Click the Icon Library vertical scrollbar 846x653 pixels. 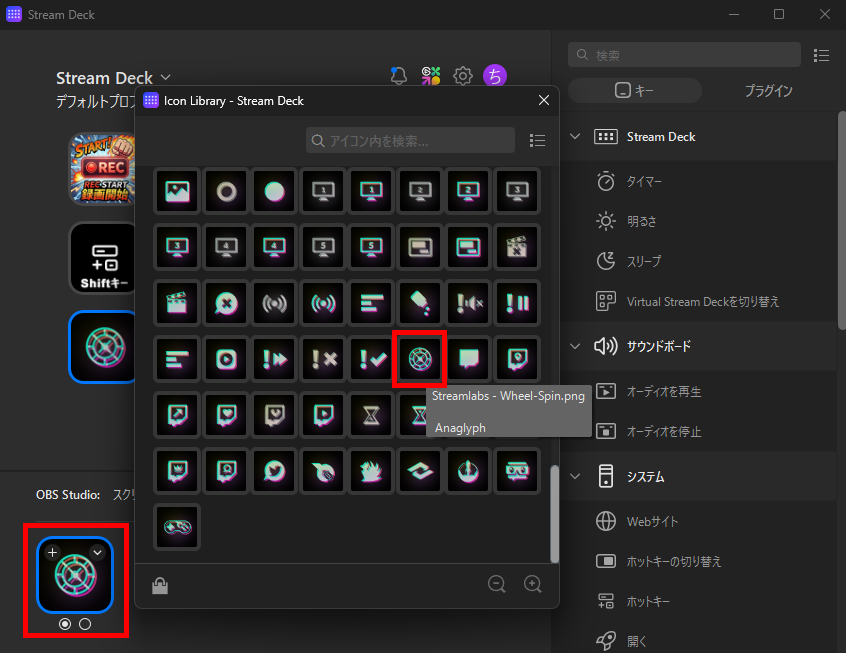click(x=554, y=514)
